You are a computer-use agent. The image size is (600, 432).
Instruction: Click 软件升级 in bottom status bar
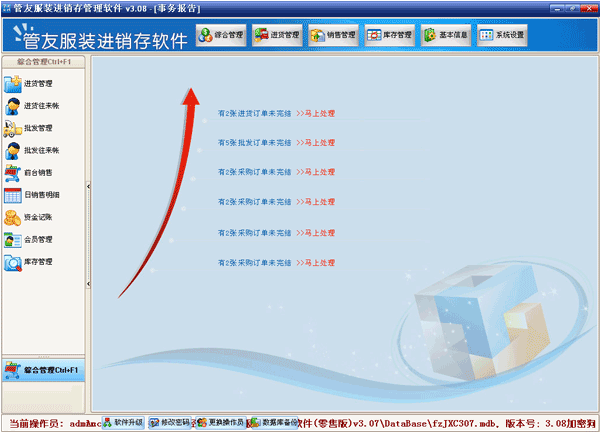124,422
